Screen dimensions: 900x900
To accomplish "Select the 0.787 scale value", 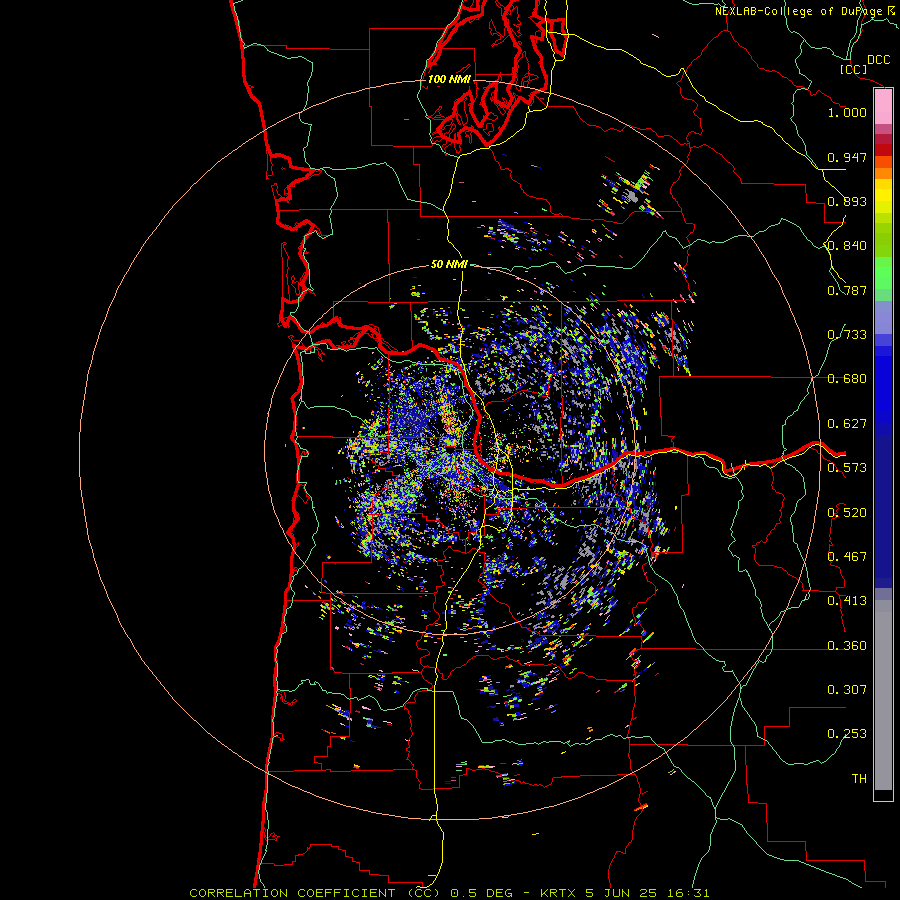I will click(847, 290).
